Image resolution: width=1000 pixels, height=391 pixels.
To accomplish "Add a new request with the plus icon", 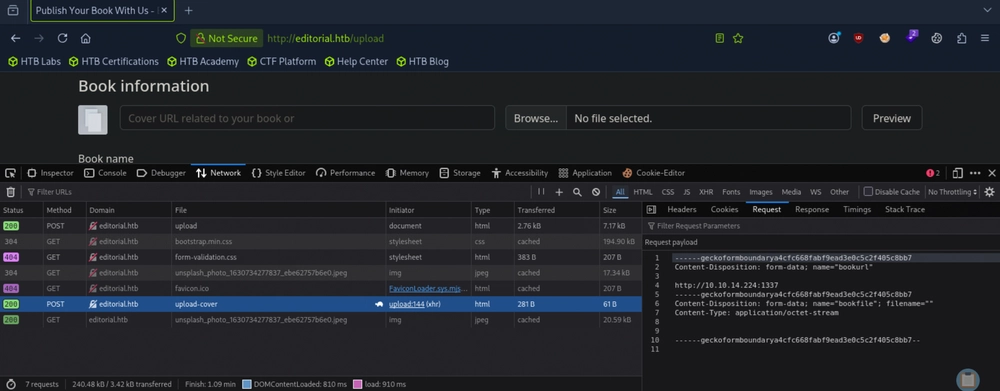I will point(559,192).
